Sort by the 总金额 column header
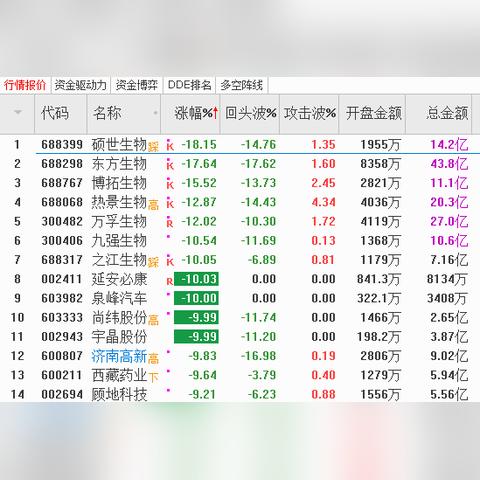This screenshot has width=480, height=480. coord(447,113)
